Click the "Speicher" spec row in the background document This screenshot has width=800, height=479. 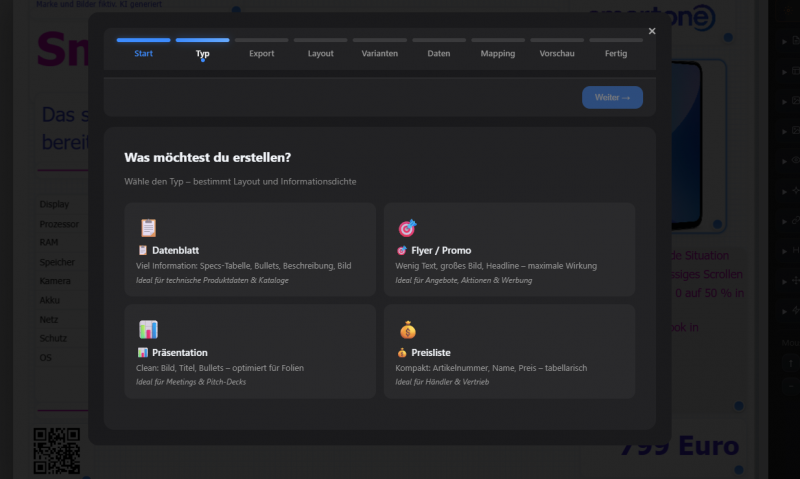(57, 262)
